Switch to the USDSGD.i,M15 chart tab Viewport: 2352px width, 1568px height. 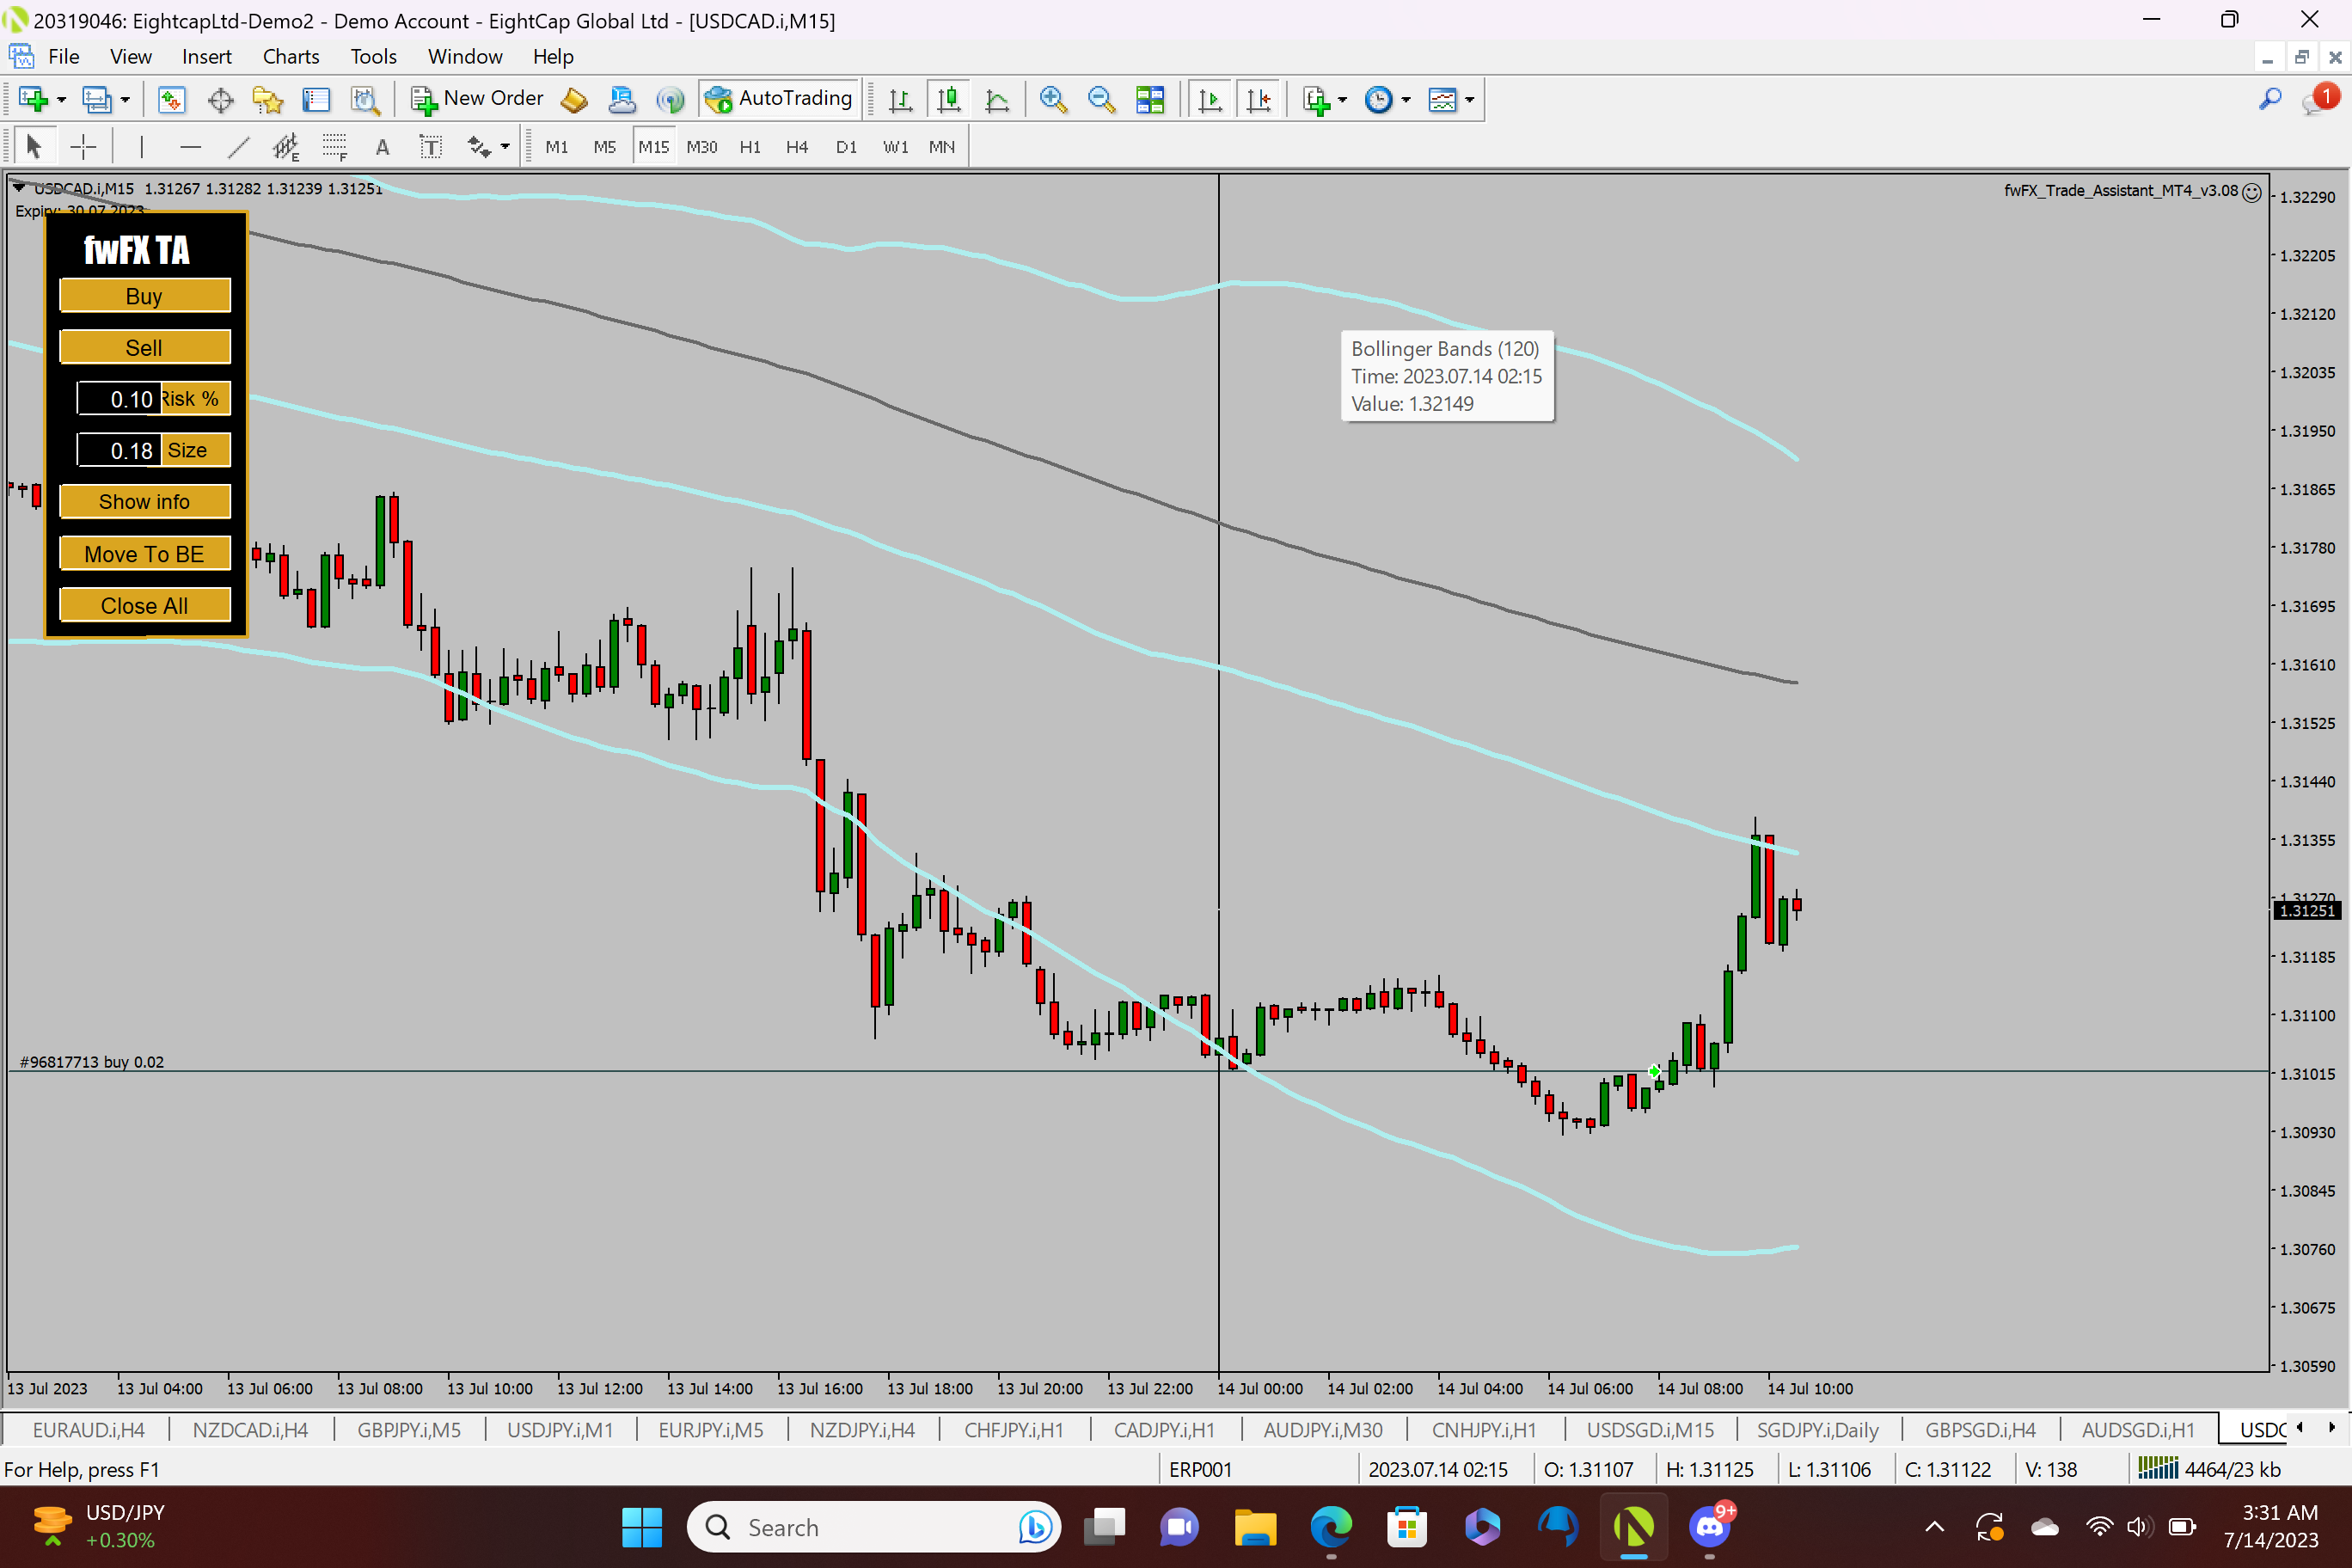[x=1650, y=1429]
